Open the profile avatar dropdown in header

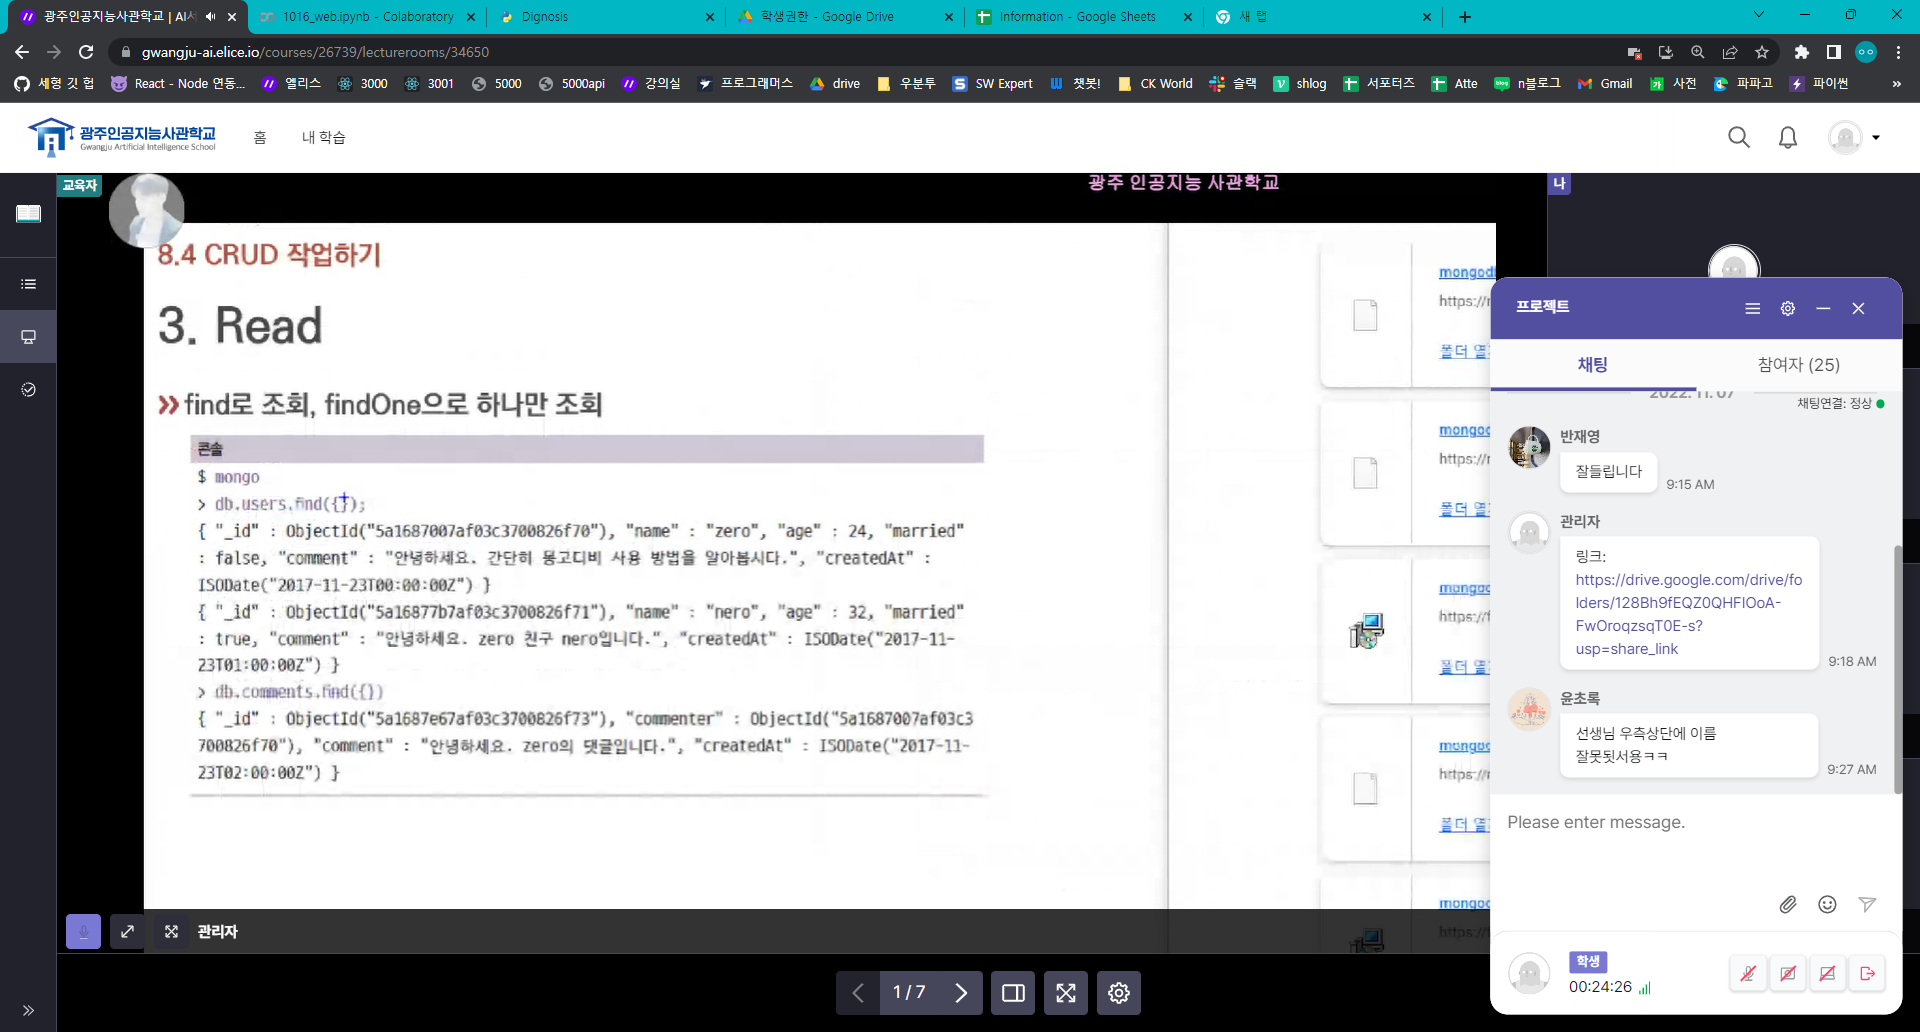click(x=1854, y=137)
